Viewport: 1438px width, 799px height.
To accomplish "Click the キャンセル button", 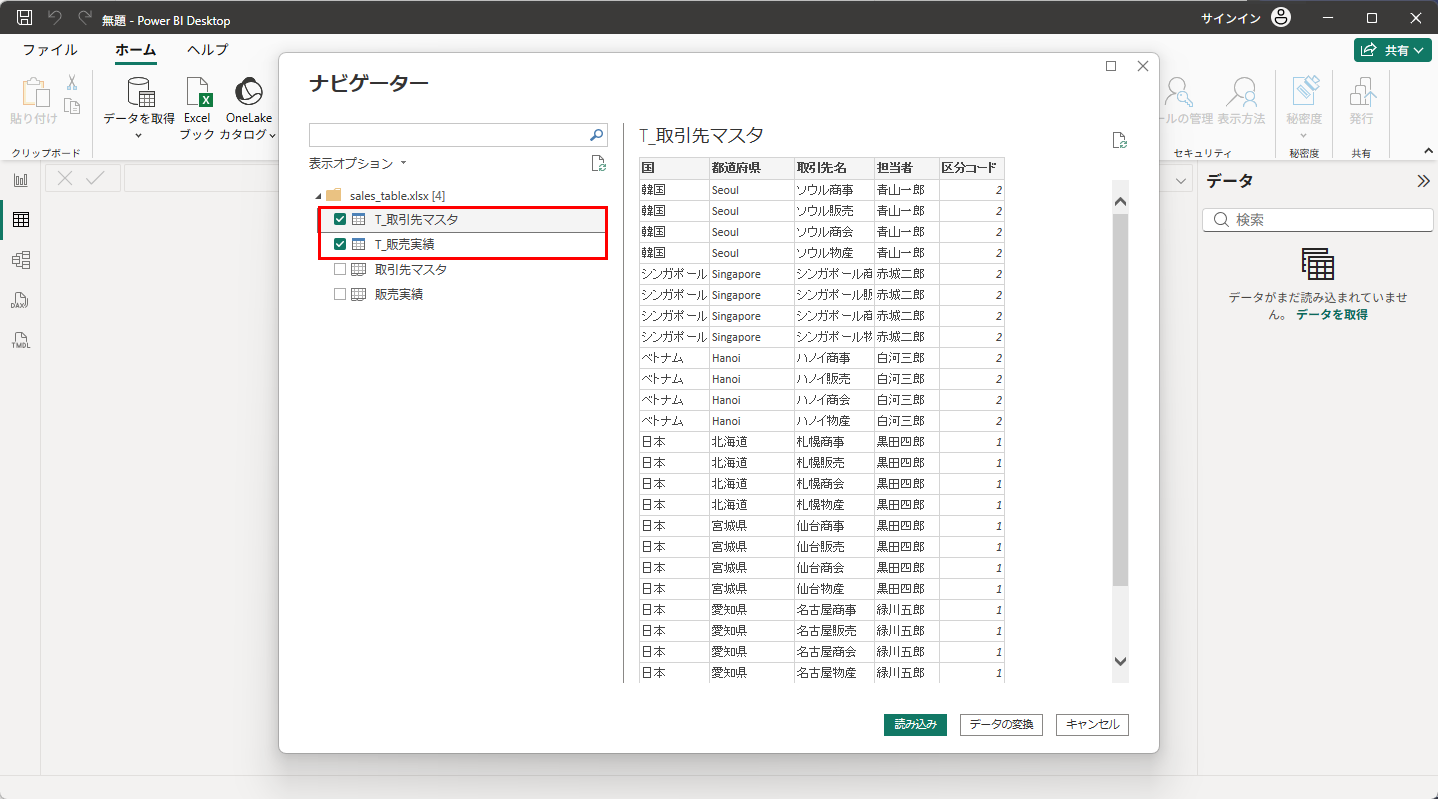I will [x=1092, y=725].
